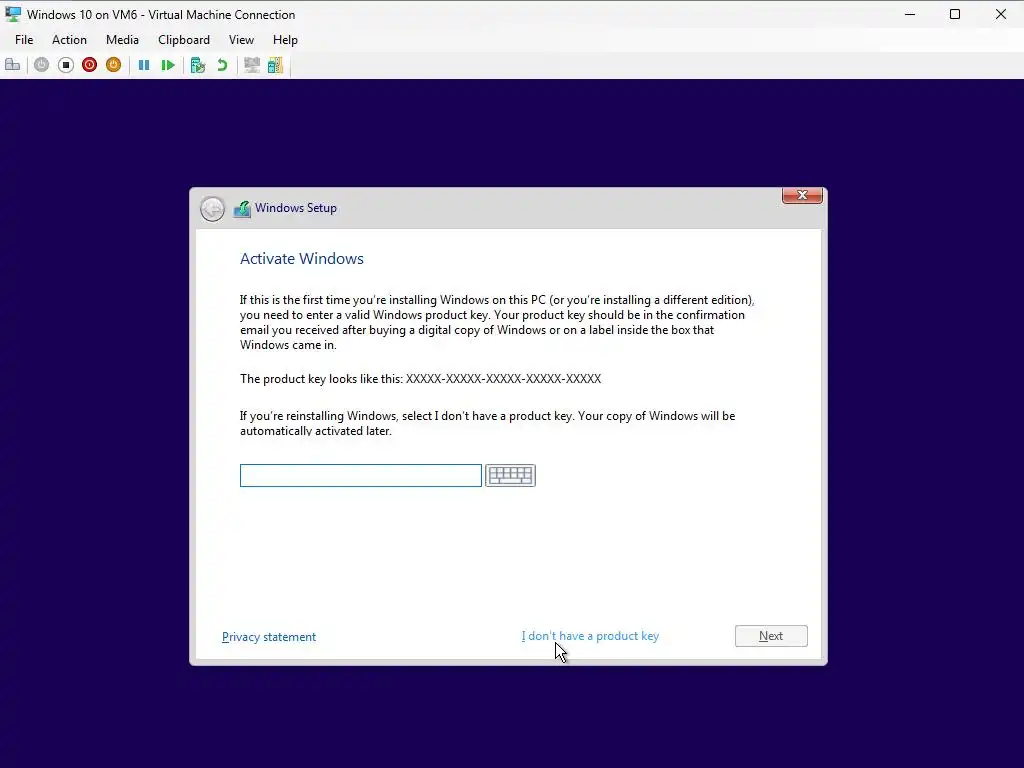Maximize the Virtual Machine Connection window
This screenshot has width=1024, height=768.
coord(955,14)
